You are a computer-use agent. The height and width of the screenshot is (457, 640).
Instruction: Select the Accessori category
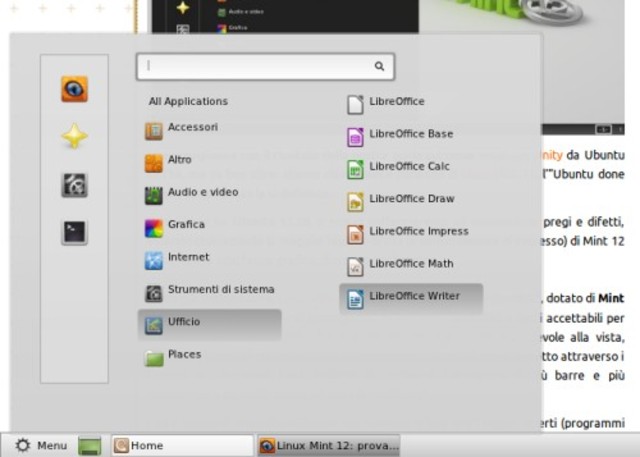(x=209, y=130)
